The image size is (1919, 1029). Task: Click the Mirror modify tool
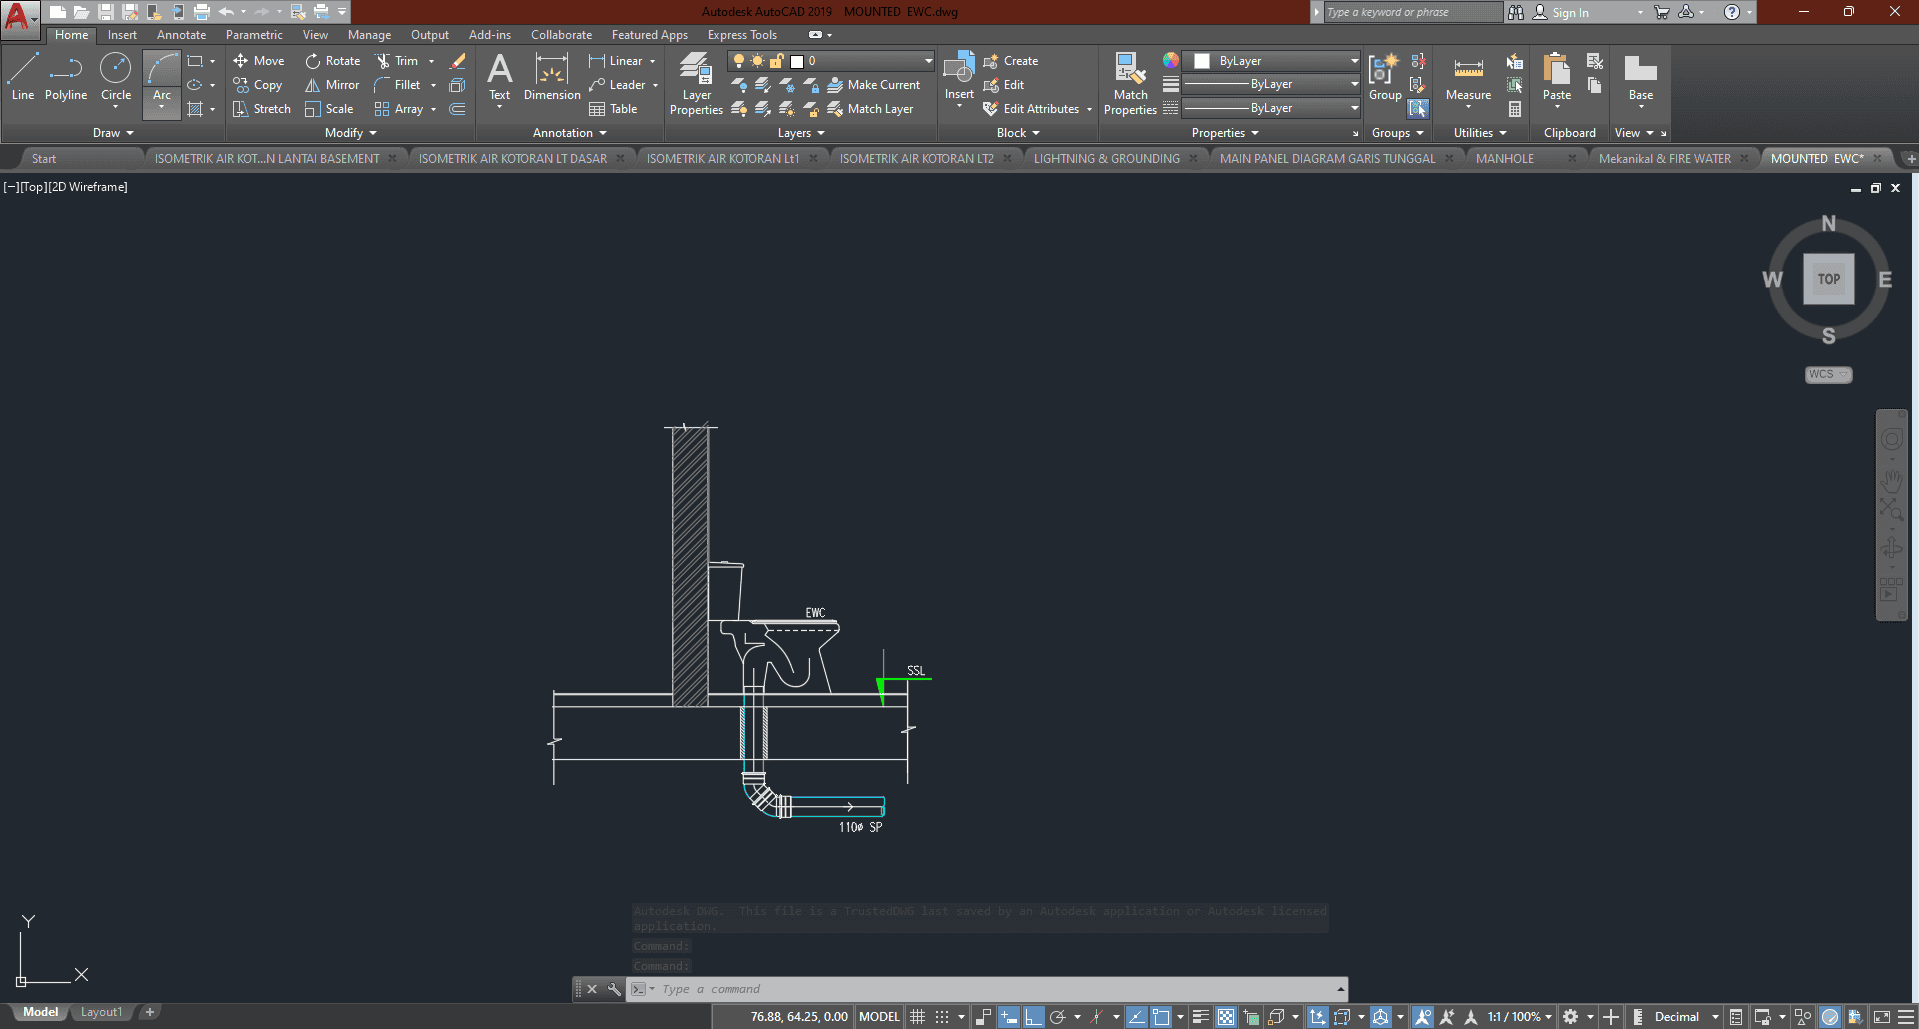click(332, 85)
